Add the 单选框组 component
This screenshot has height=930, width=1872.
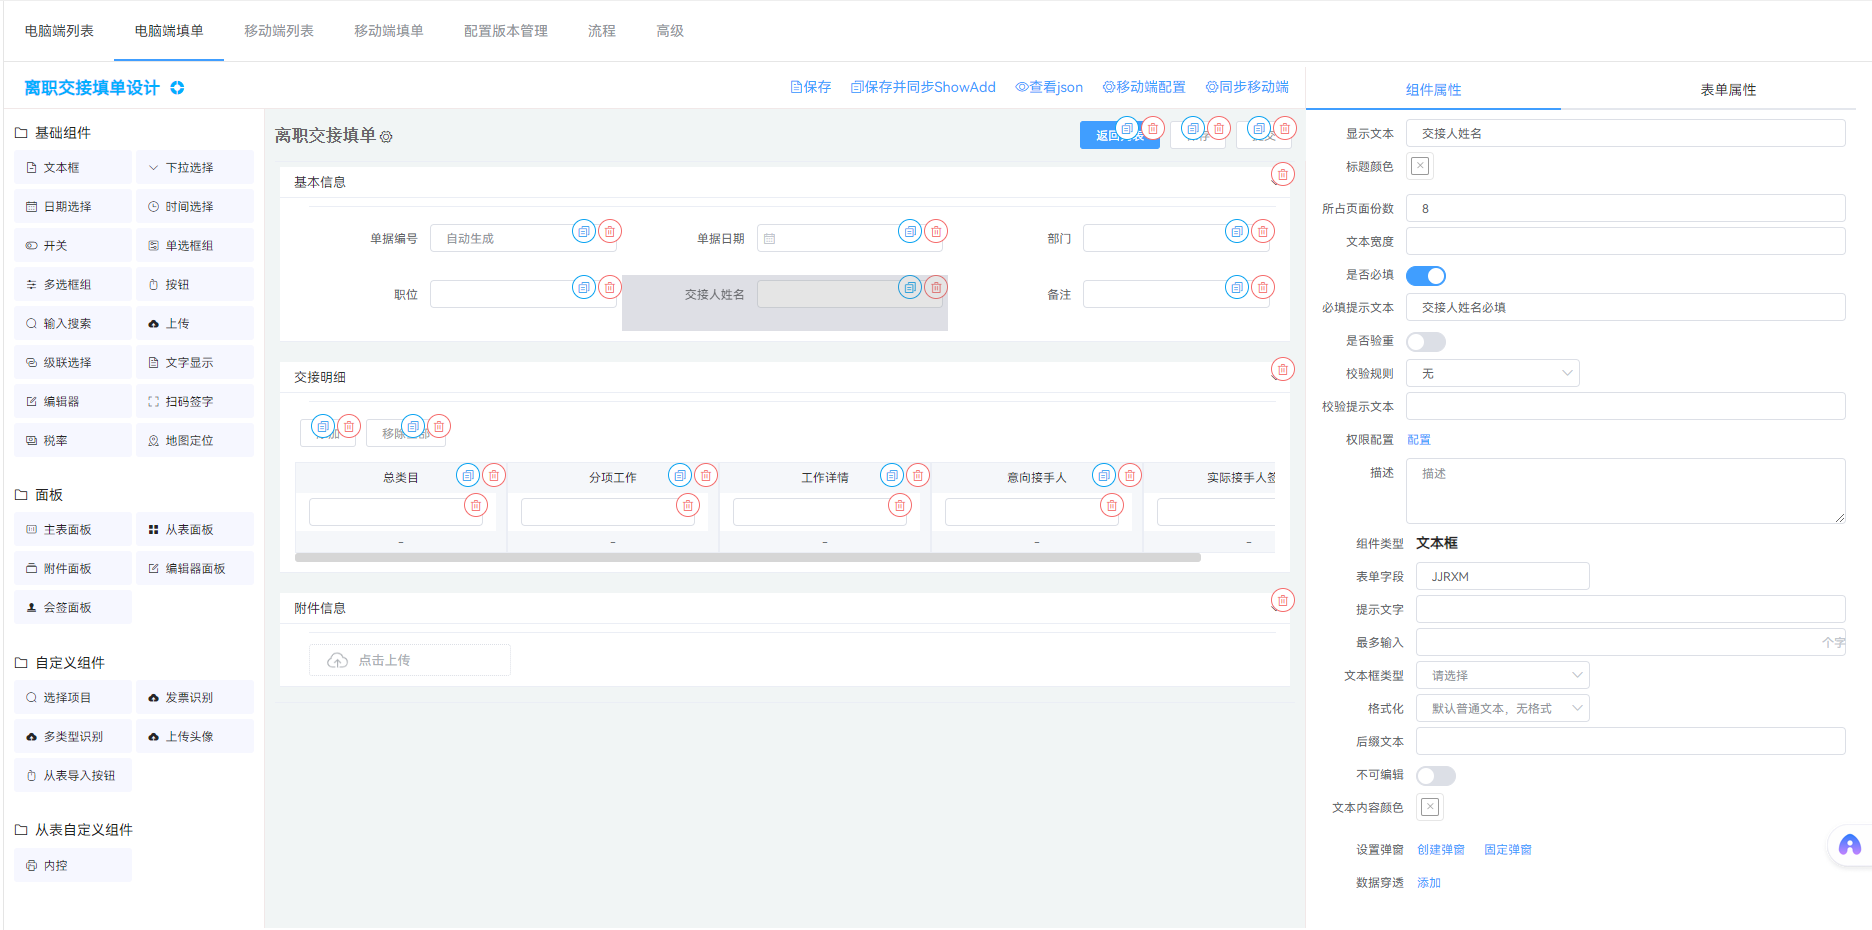tap(195, 245)
